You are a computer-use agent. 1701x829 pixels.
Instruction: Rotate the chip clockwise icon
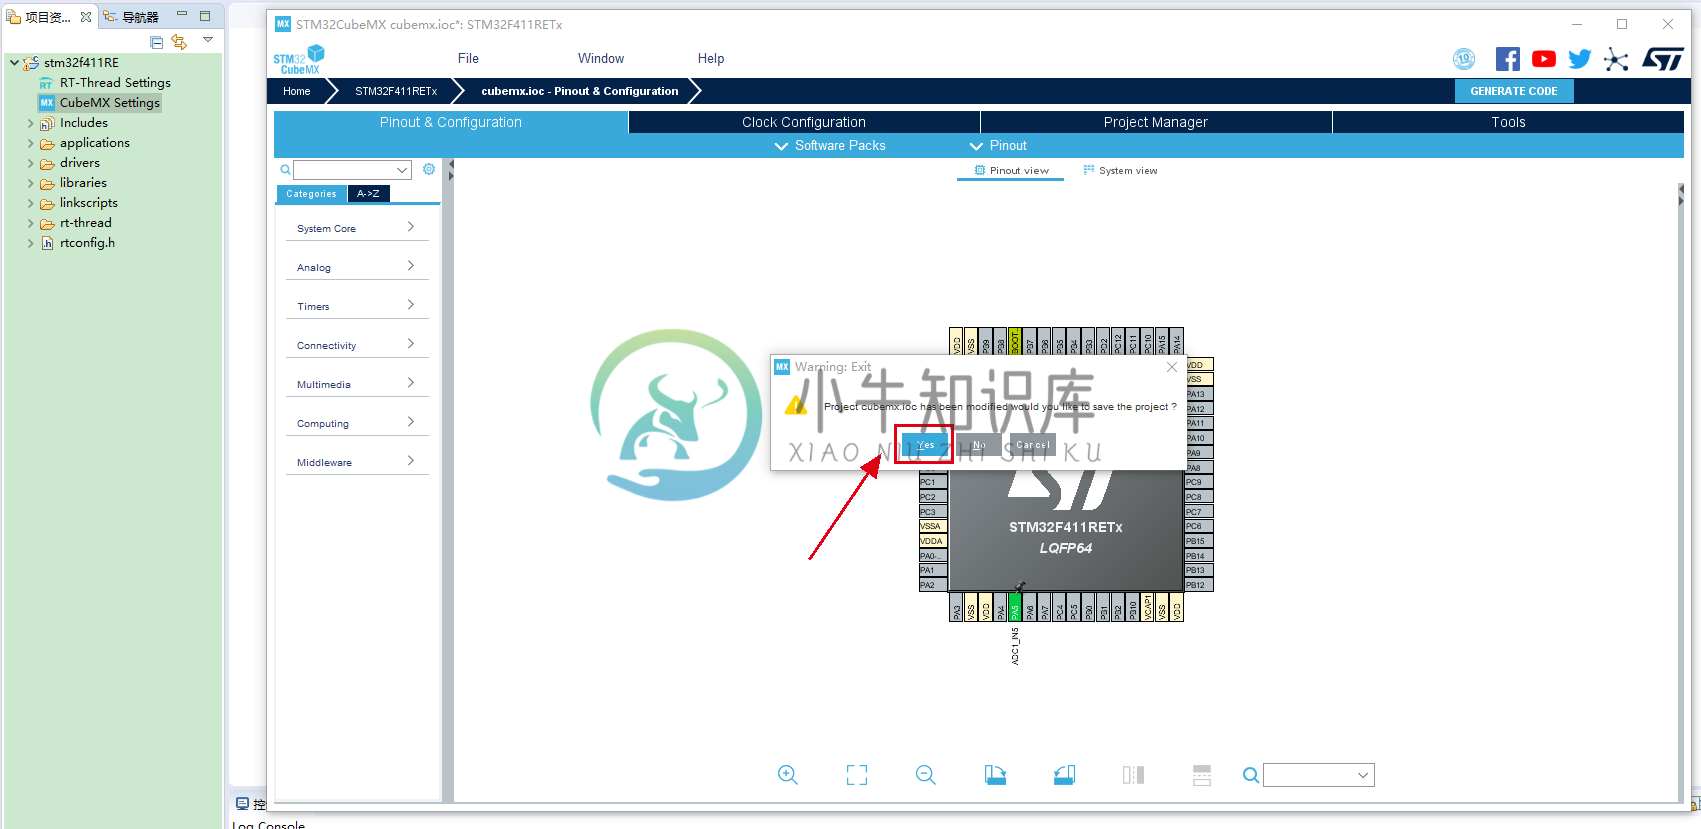point(995,775)
